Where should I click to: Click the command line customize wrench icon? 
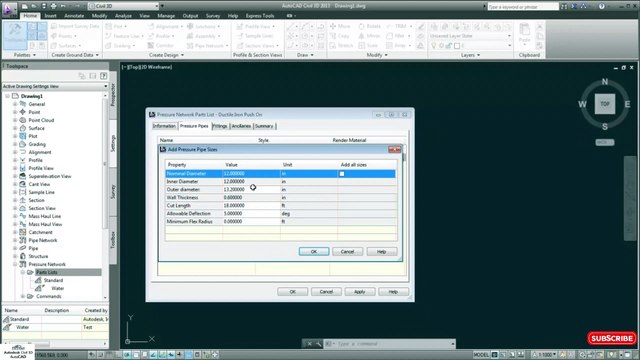point(319,344)
